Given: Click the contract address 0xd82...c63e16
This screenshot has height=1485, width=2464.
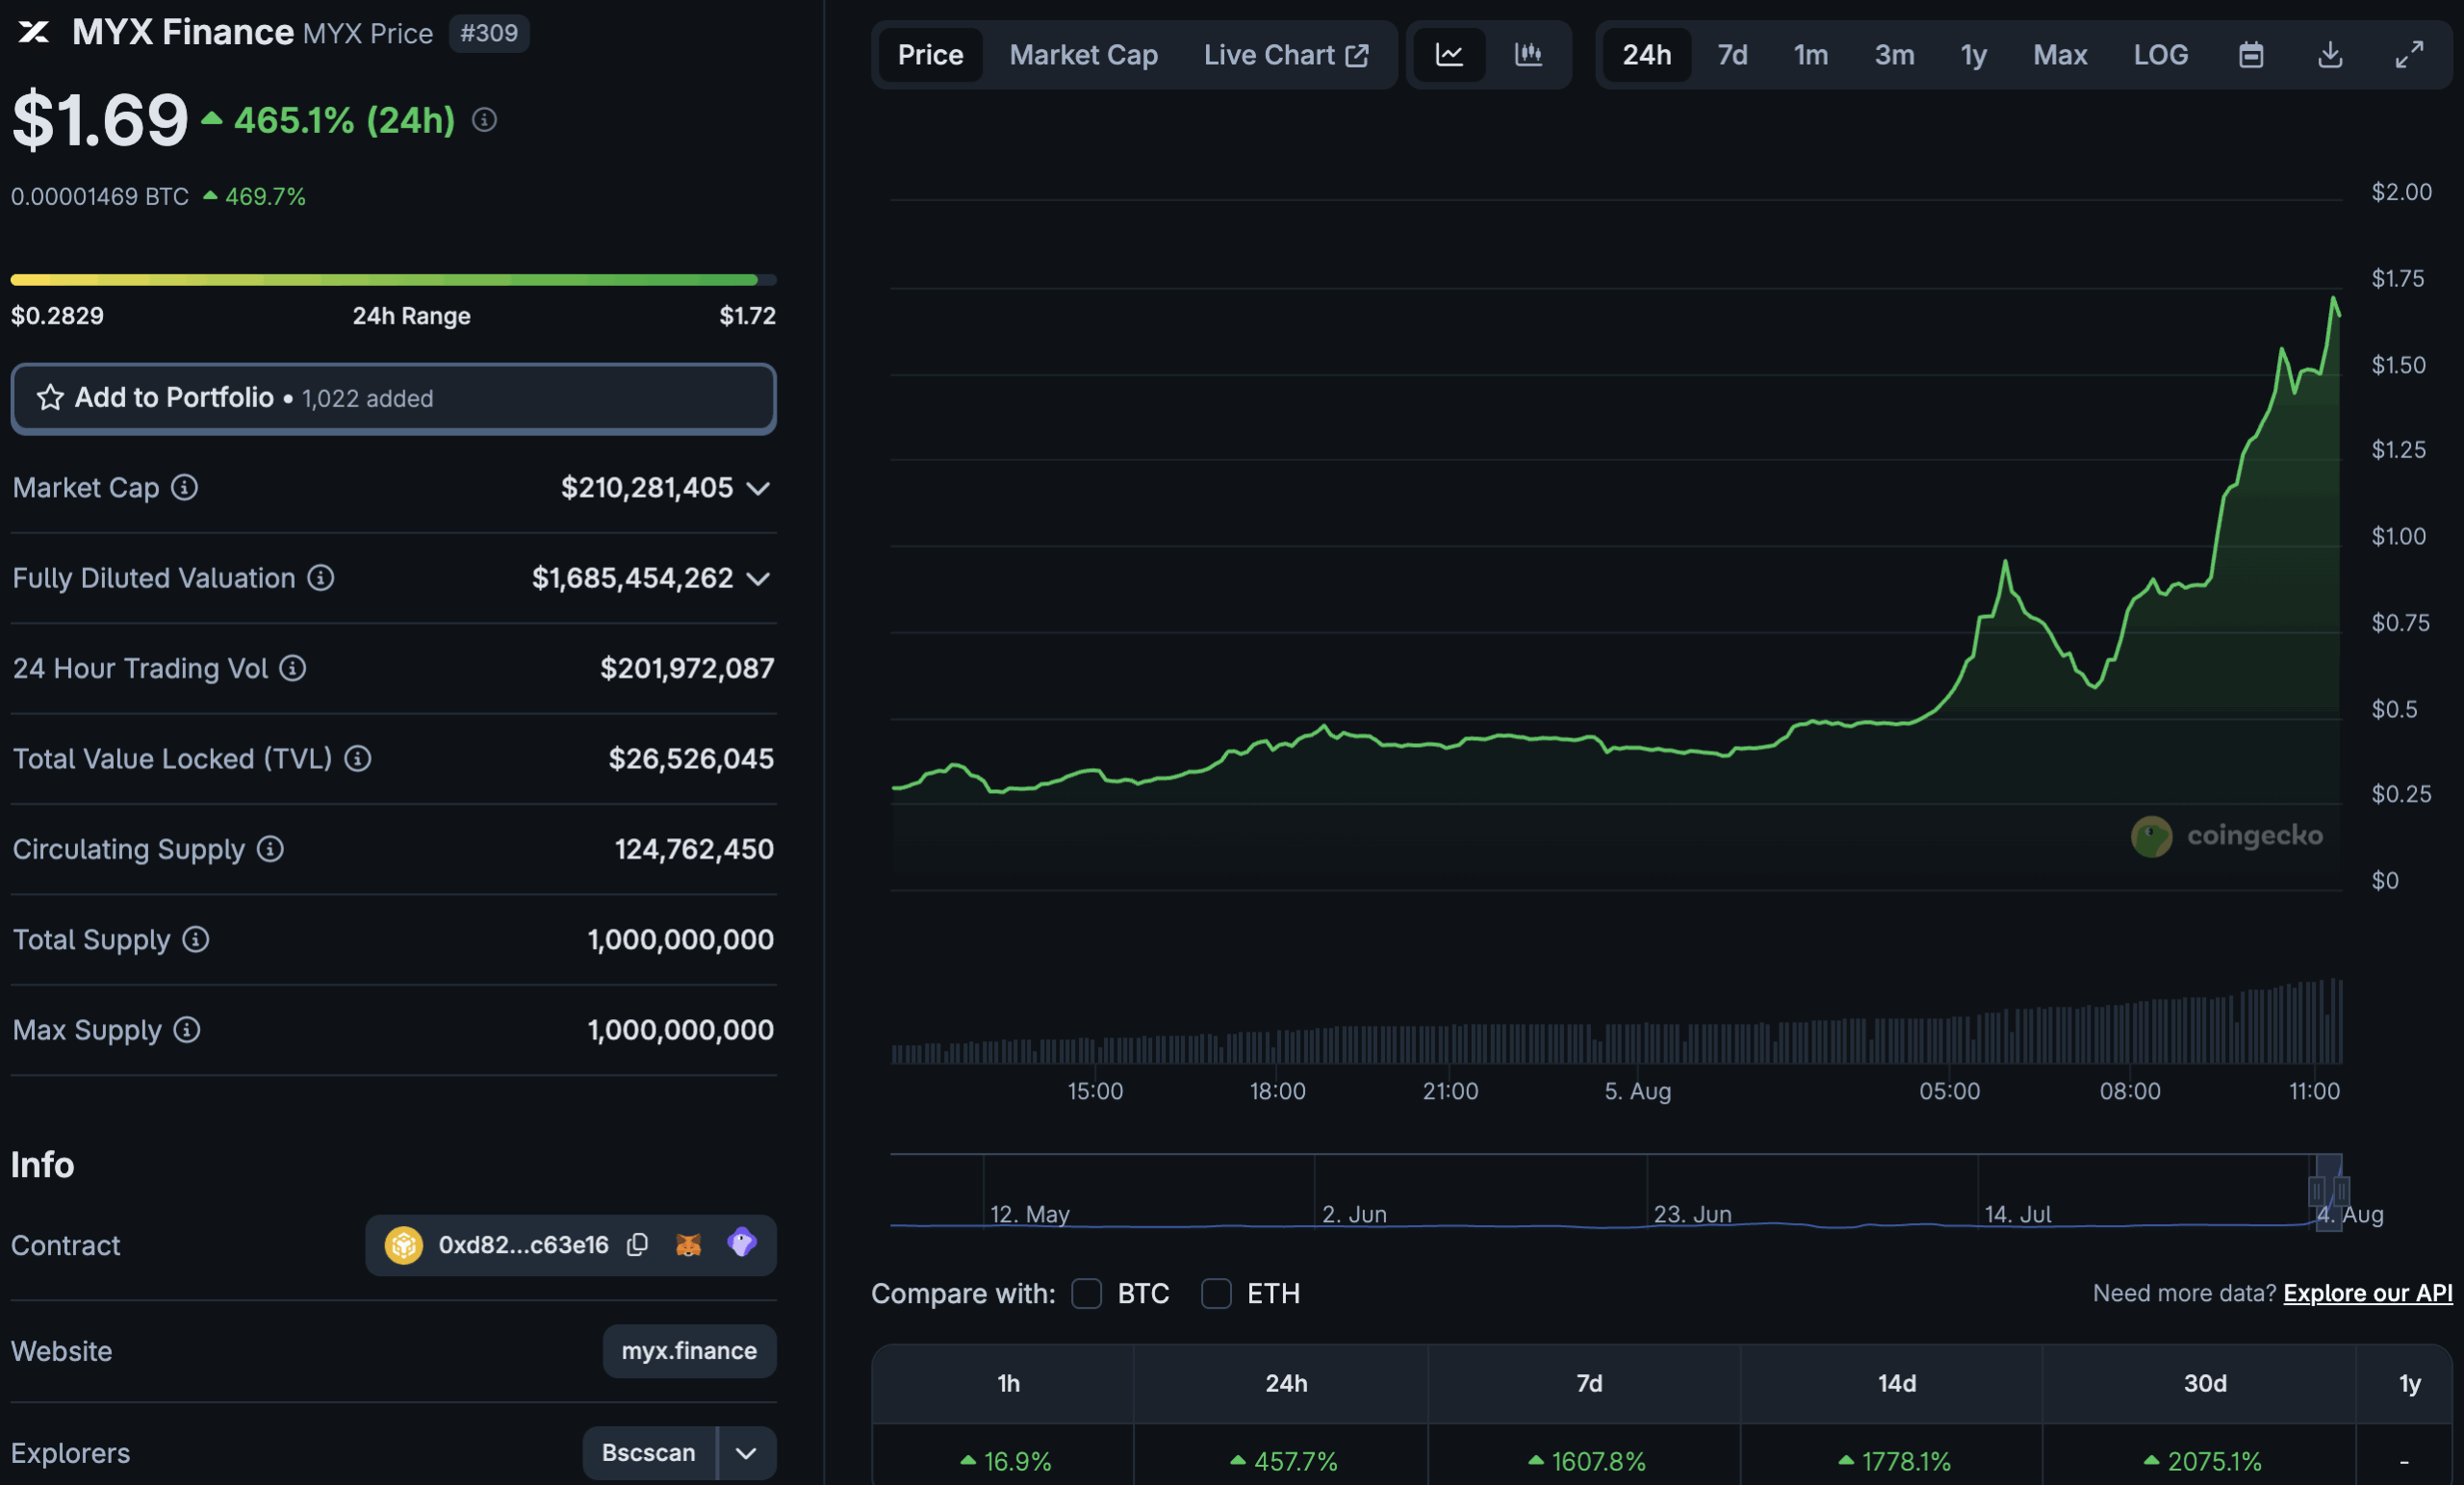Looking at the screenshot, I should coord(523,1244).
